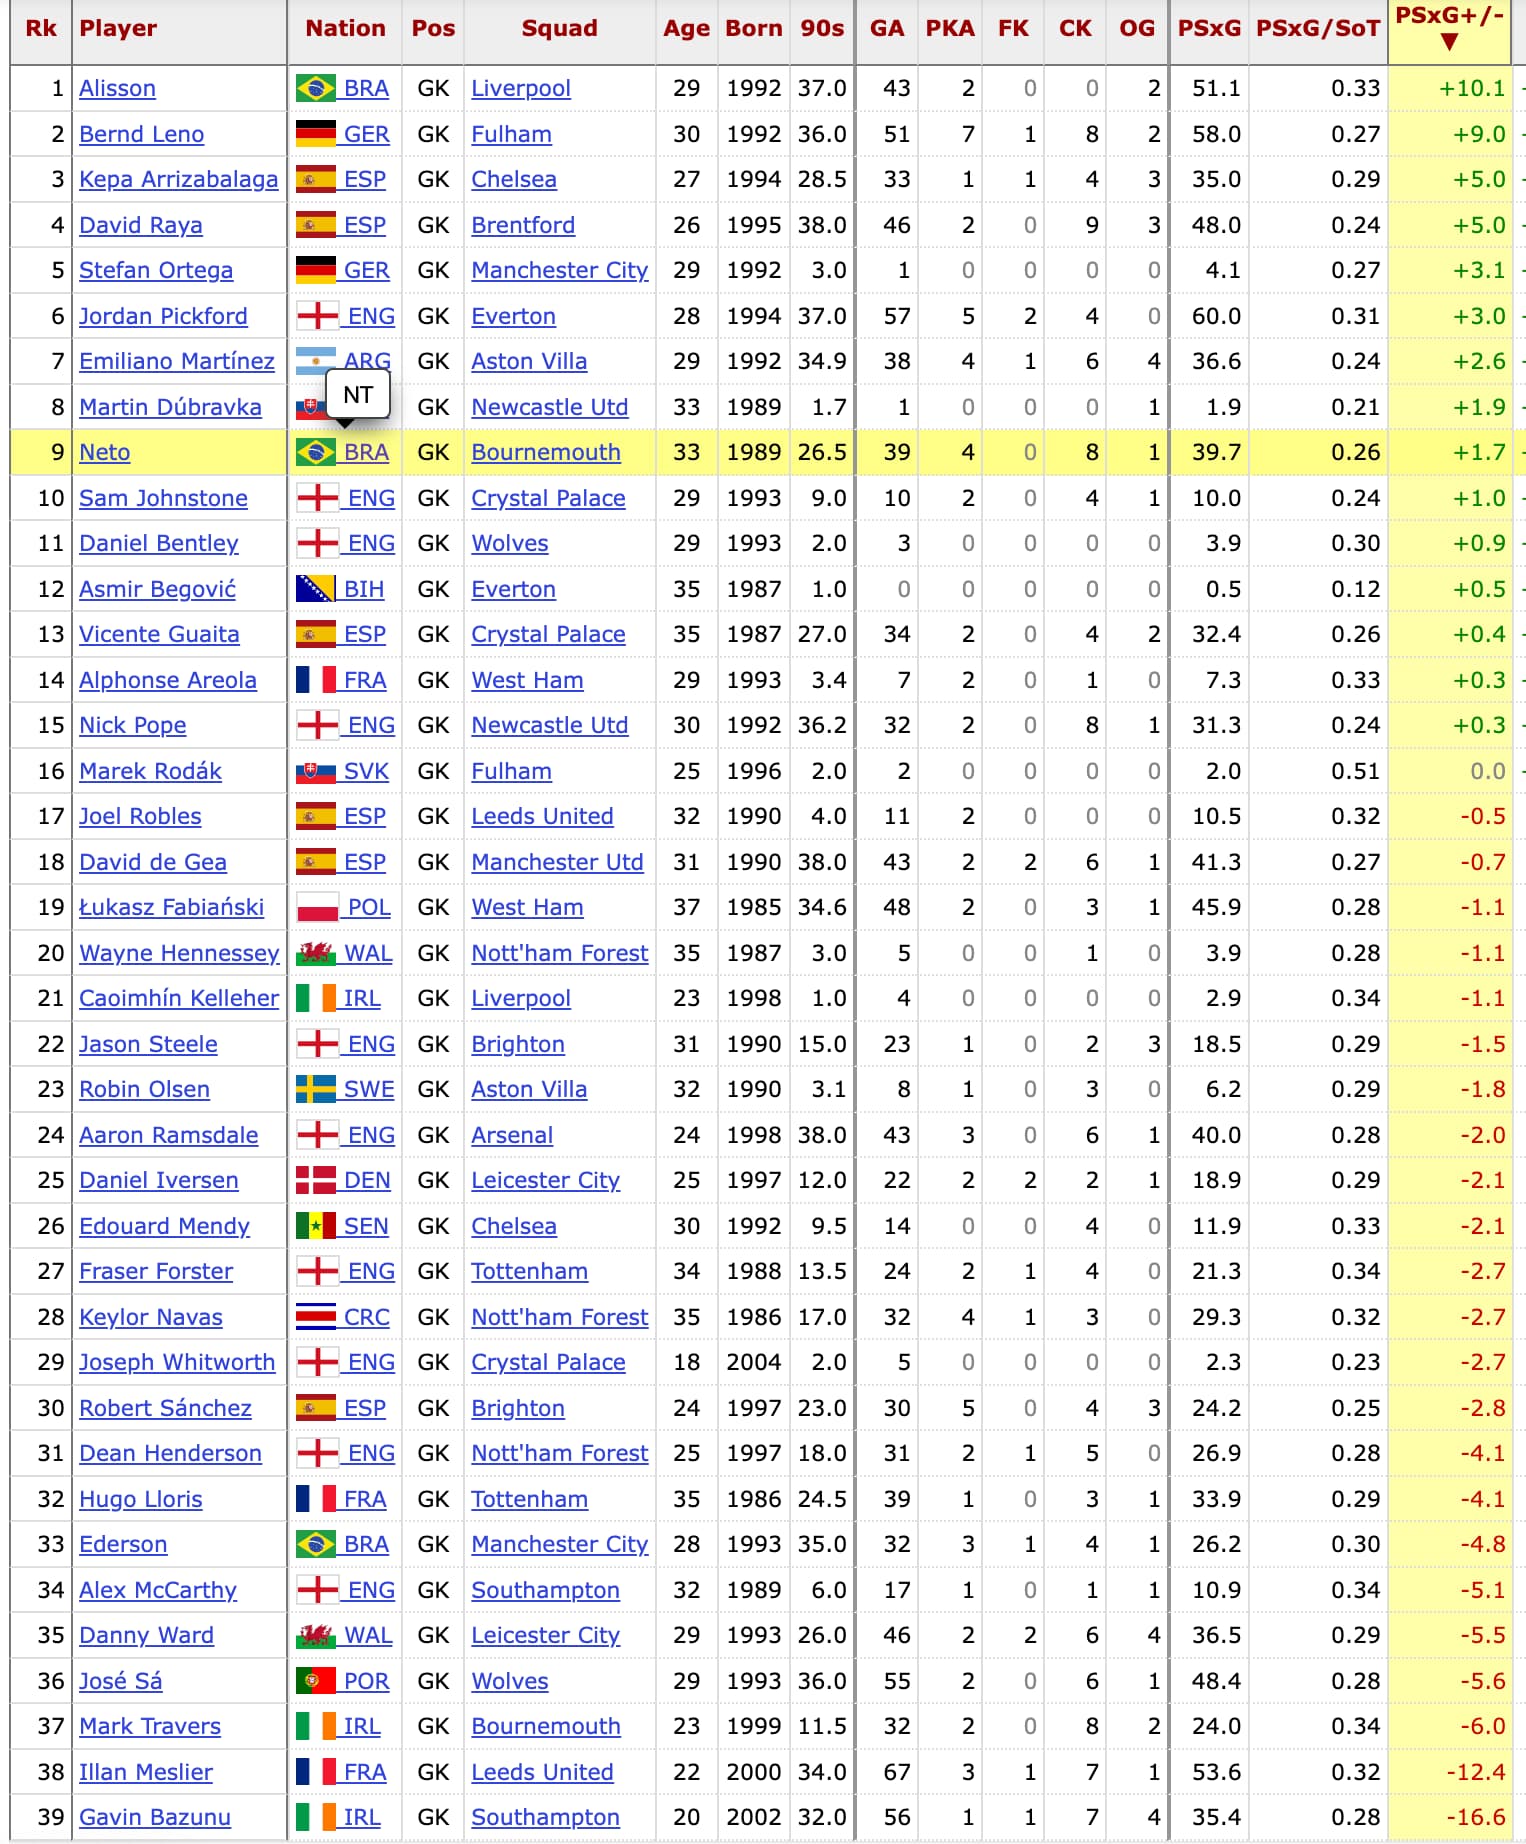Click the Senegal flag in Edouard Mendy's row

pos(316,1226)
